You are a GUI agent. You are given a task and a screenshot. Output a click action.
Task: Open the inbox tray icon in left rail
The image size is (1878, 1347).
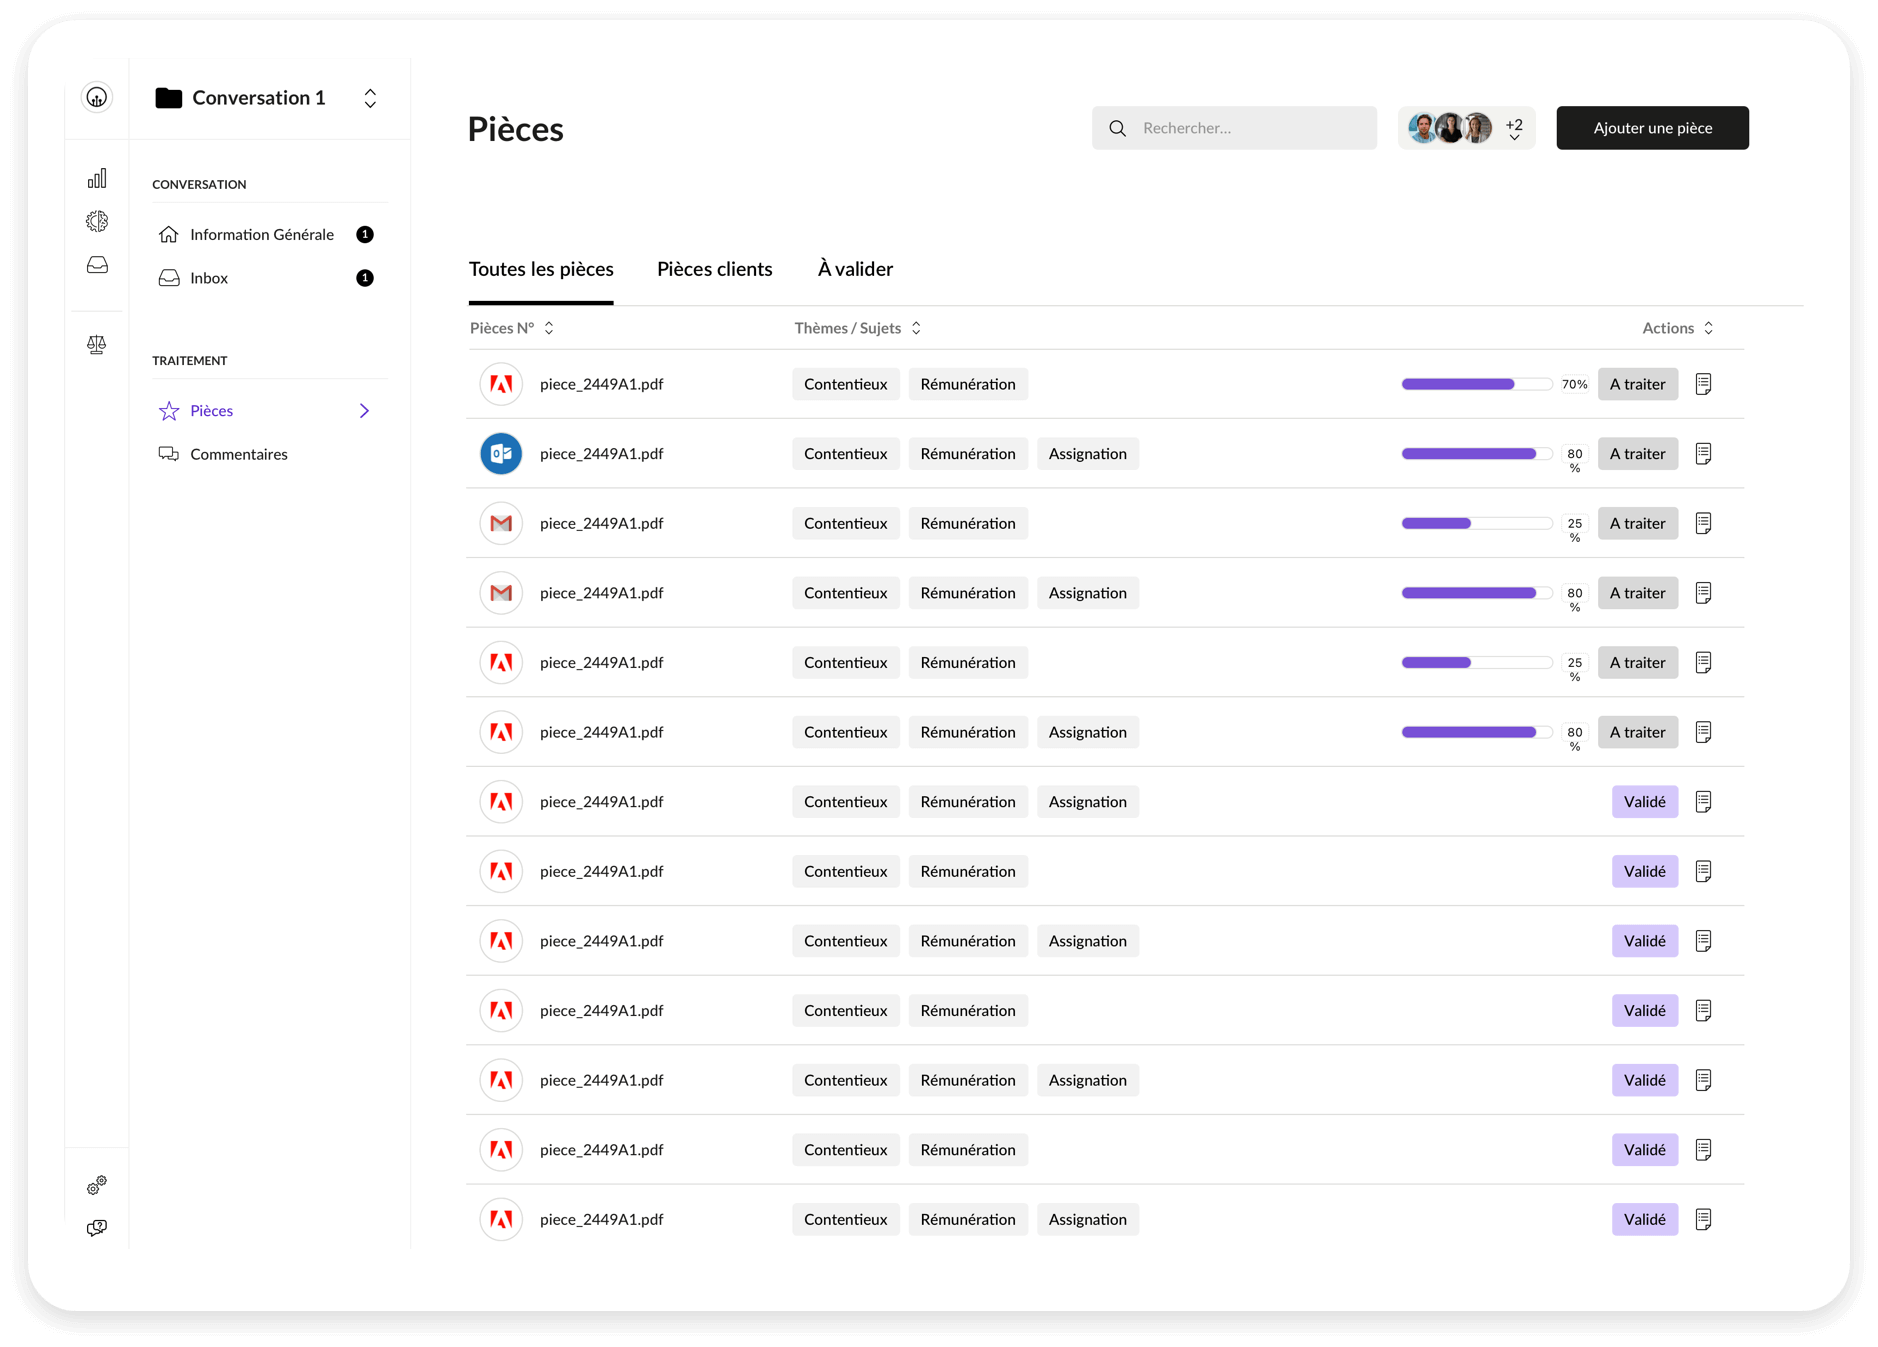97,265
